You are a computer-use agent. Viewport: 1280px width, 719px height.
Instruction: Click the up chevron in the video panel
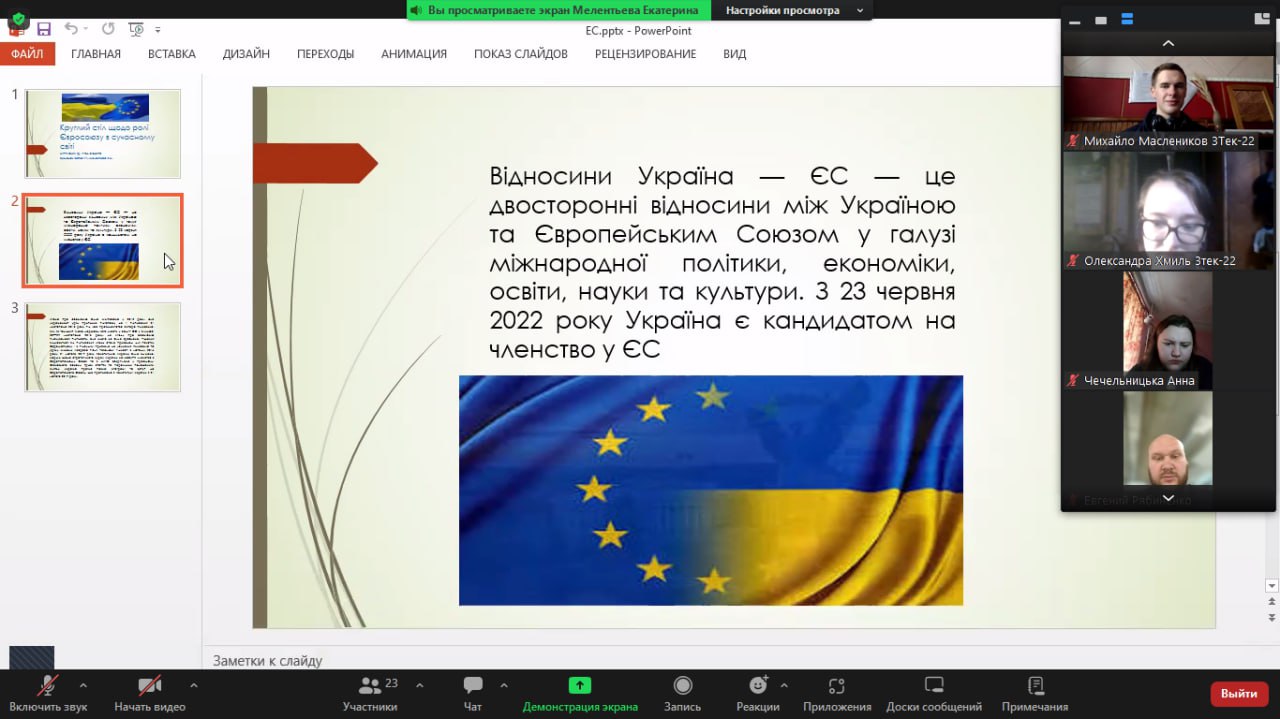[x=1168, y=43]
